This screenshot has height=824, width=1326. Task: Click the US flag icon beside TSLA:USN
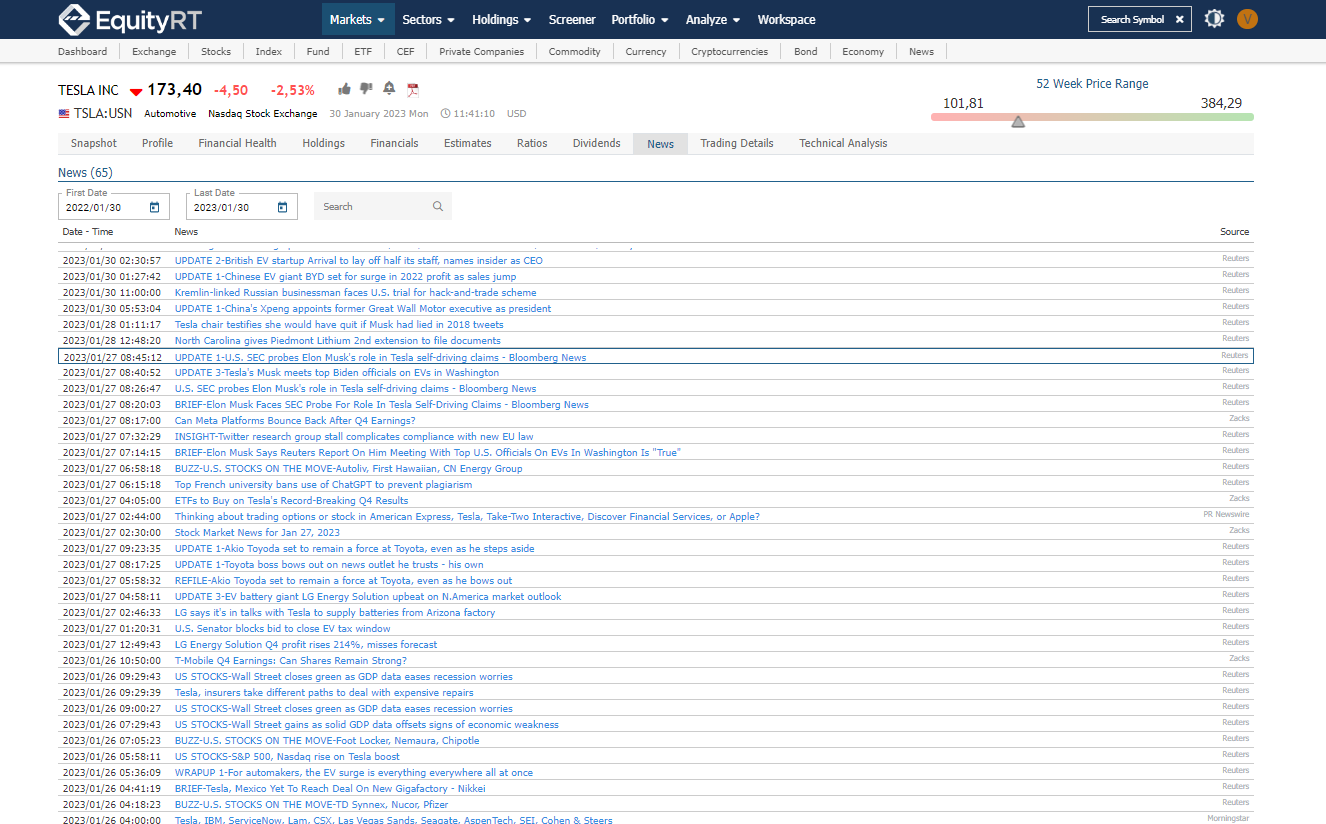click(64, 114)
